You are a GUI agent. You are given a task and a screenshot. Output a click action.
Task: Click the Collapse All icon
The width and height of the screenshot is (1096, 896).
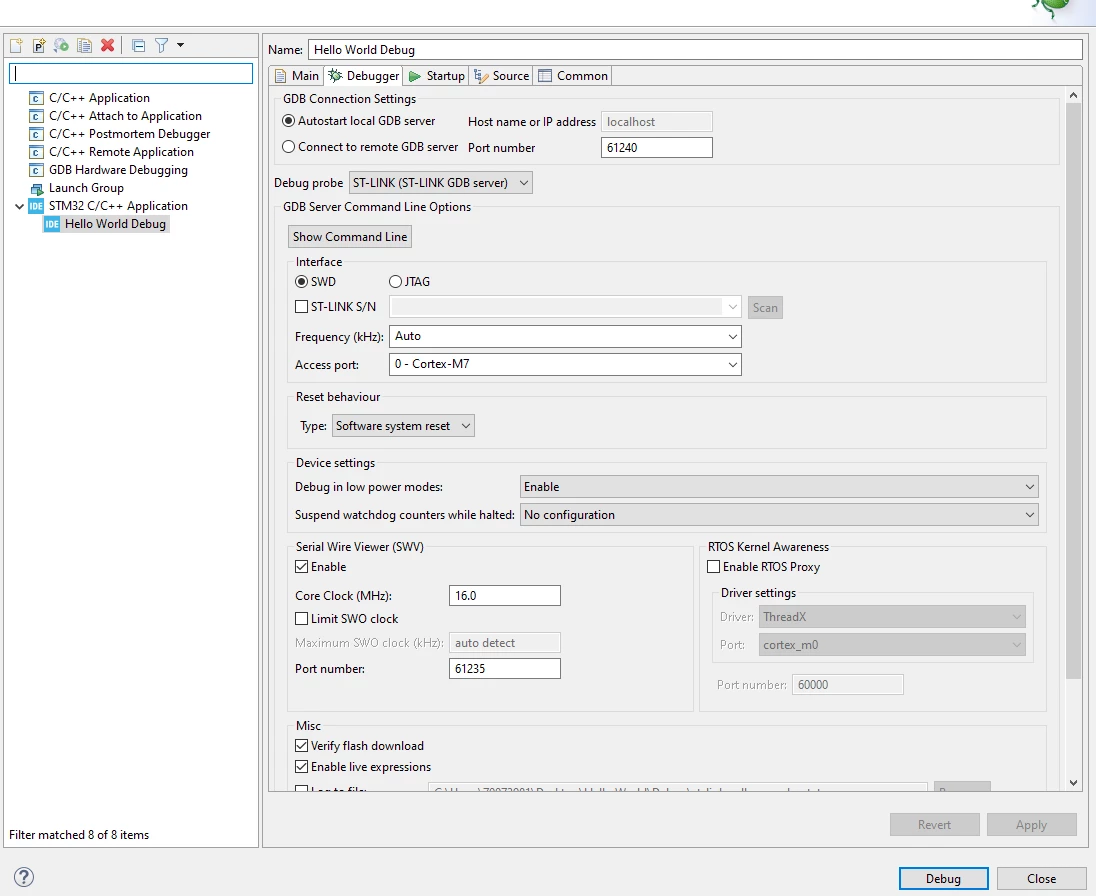click(138, 45)
